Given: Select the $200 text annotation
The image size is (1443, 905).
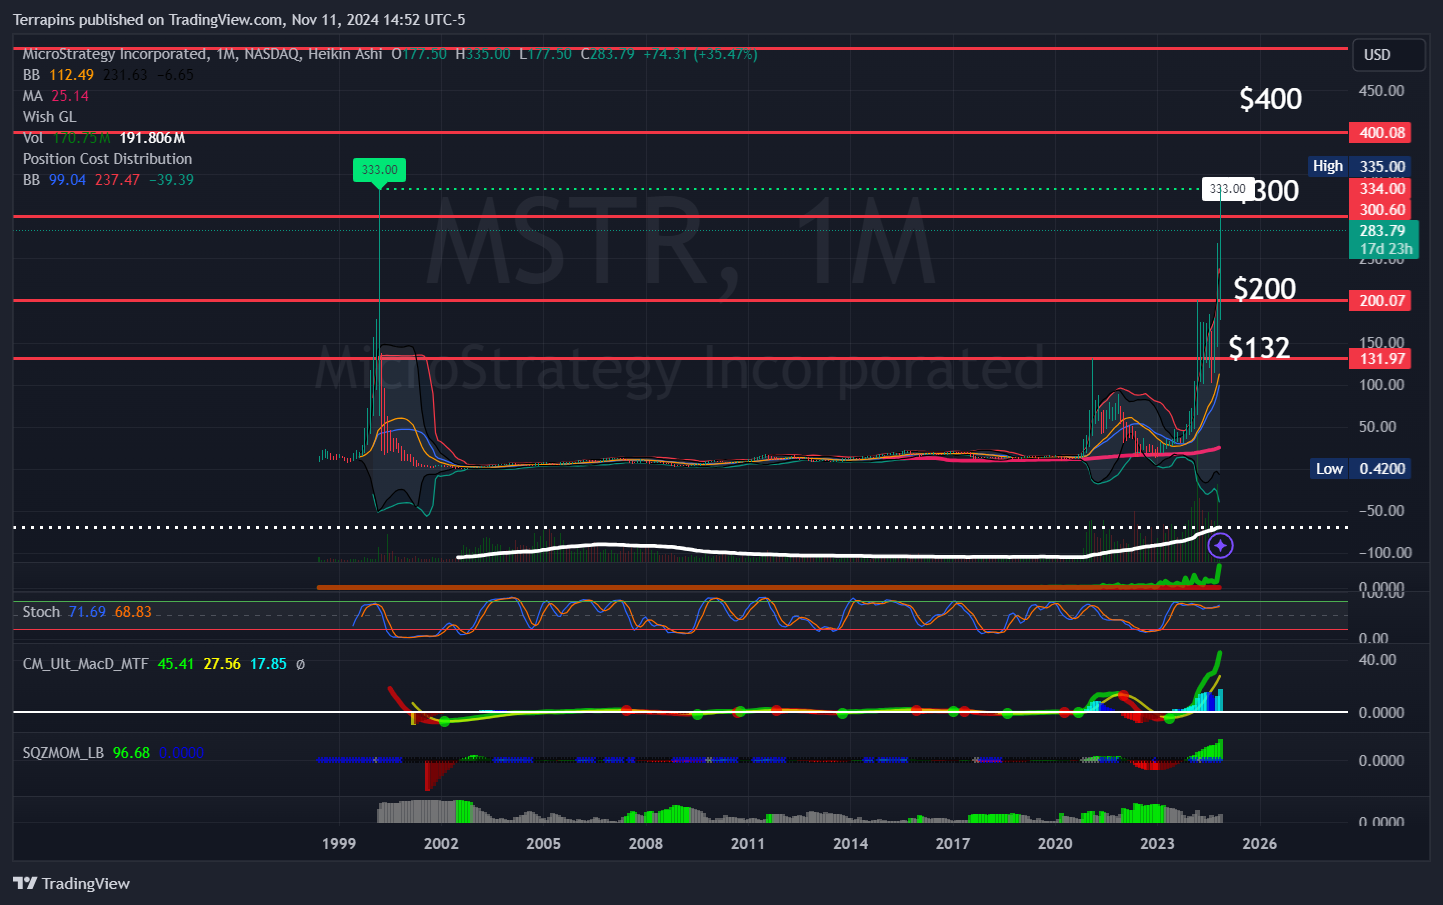Looking at the screenshot, I should (1265, 289).
